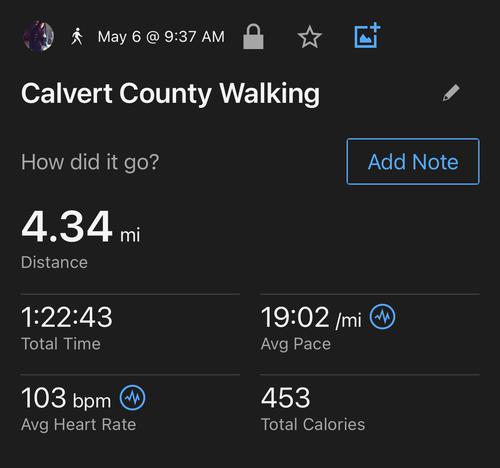This screenshot has height=468, width=500.
Task: Tap the Distance label
Action: tap(54, 262)
